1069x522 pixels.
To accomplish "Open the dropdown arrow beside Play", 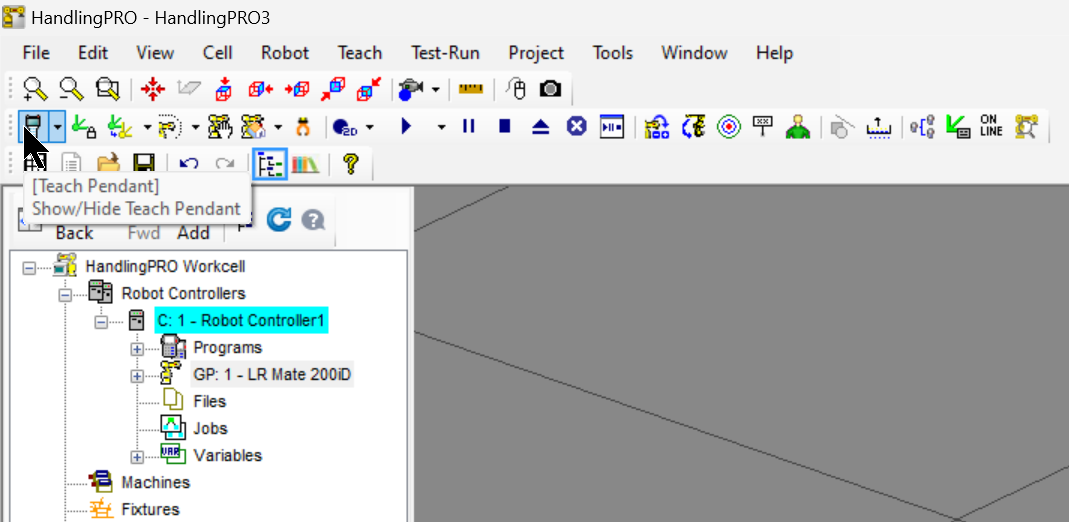I will coord(442,127).
